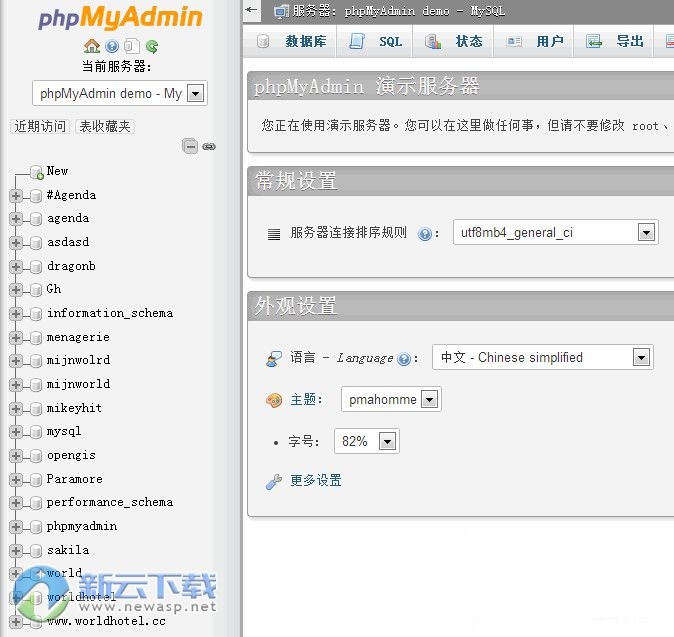
Task: Open the performance_schema database
Action: [110, 502]
